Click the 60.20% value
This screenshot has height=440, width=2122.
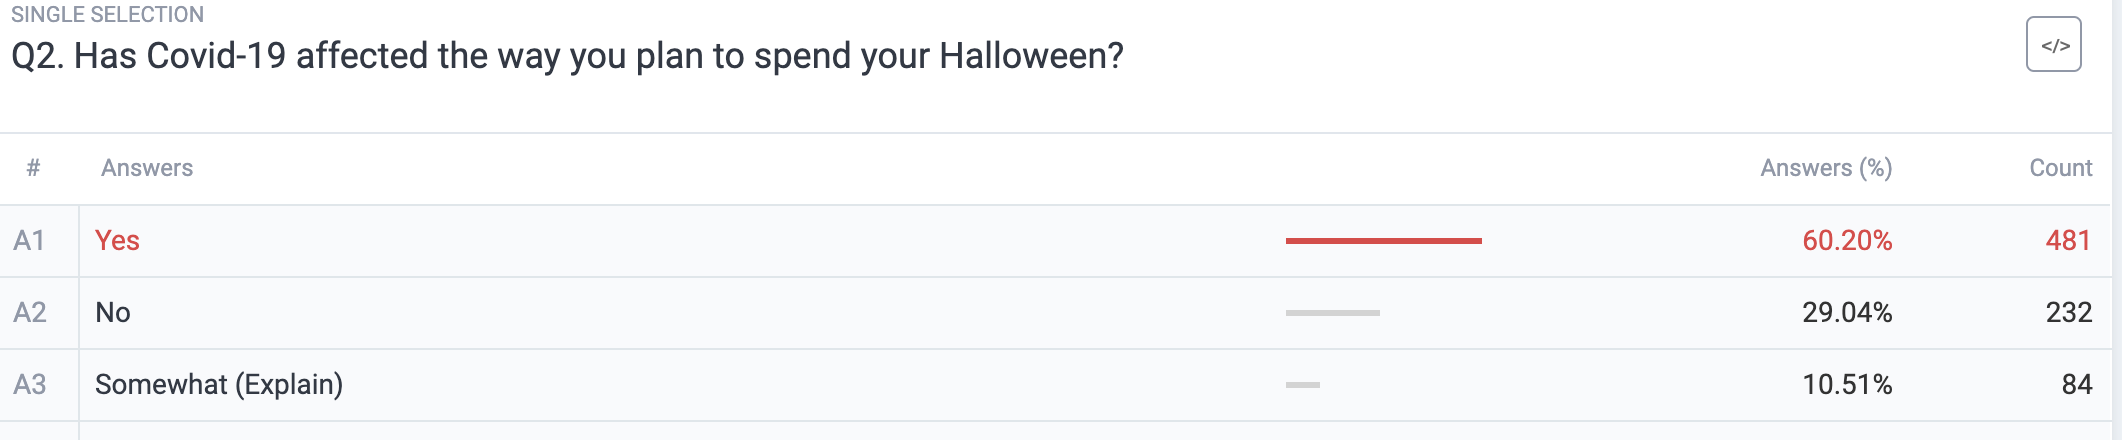pyautogui.click(x=1847, y=241)
